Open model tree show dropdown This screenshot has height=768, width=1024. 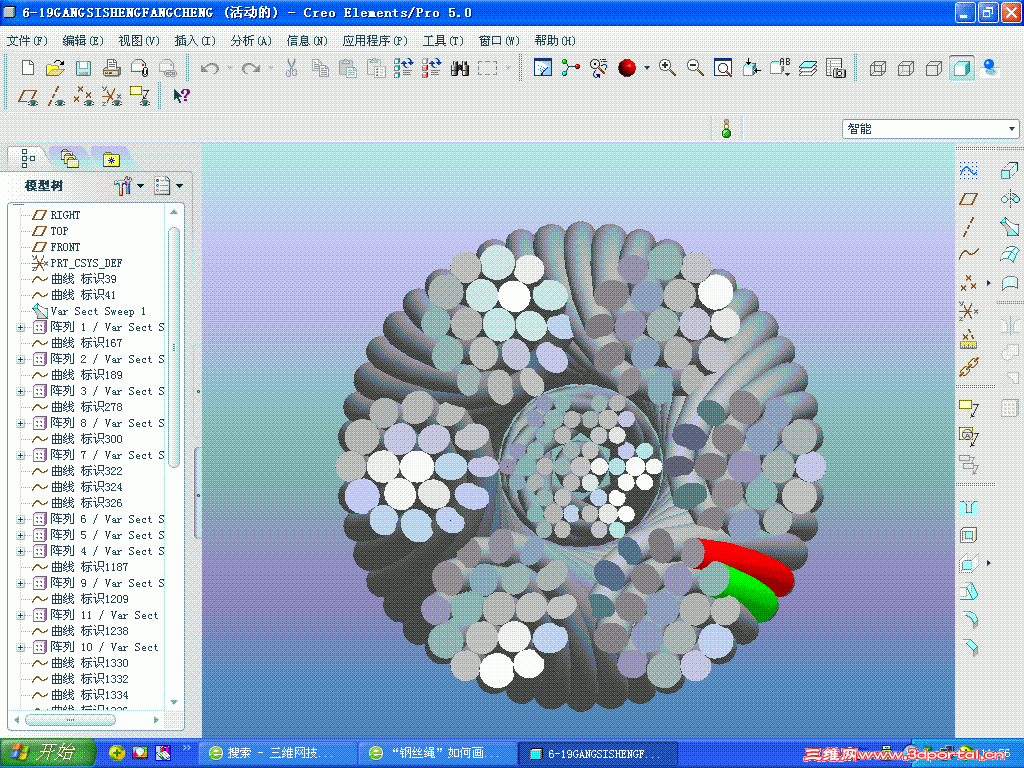pyautogui.click(x=168, y=186)
